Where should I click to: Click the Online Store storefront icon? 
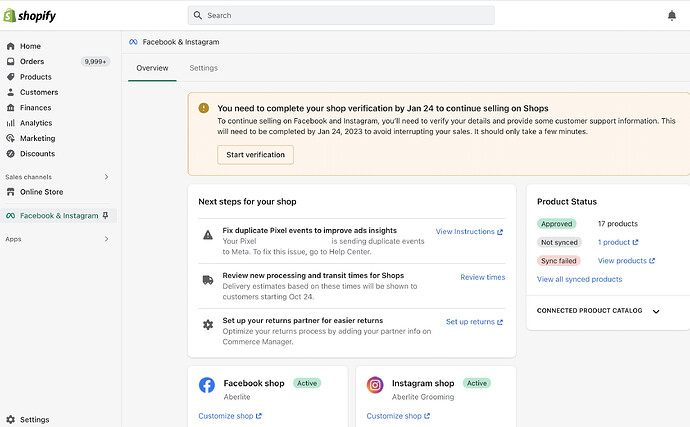coord(11,192)
